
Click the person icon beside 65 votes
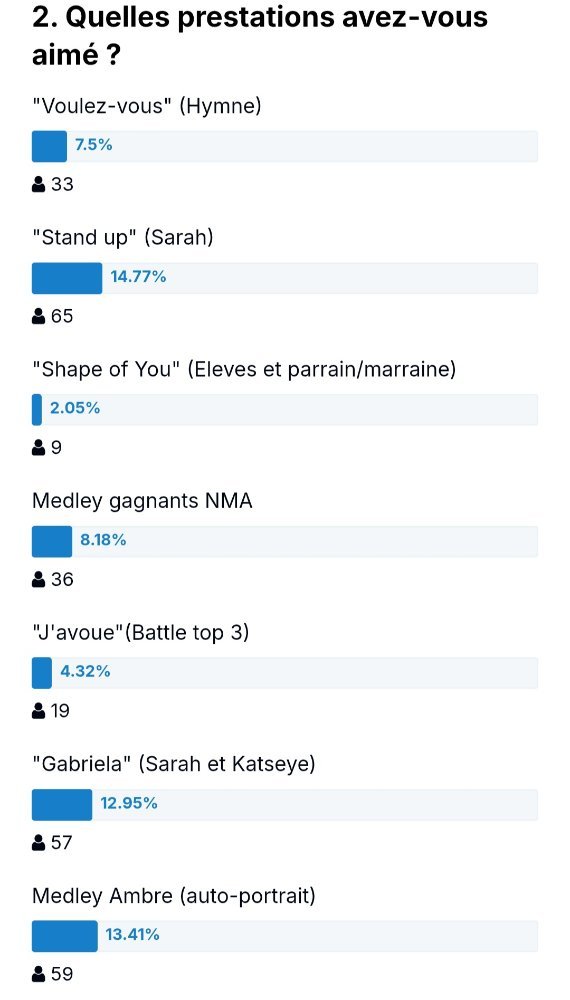pyautogui.click(x=38, y=316)
